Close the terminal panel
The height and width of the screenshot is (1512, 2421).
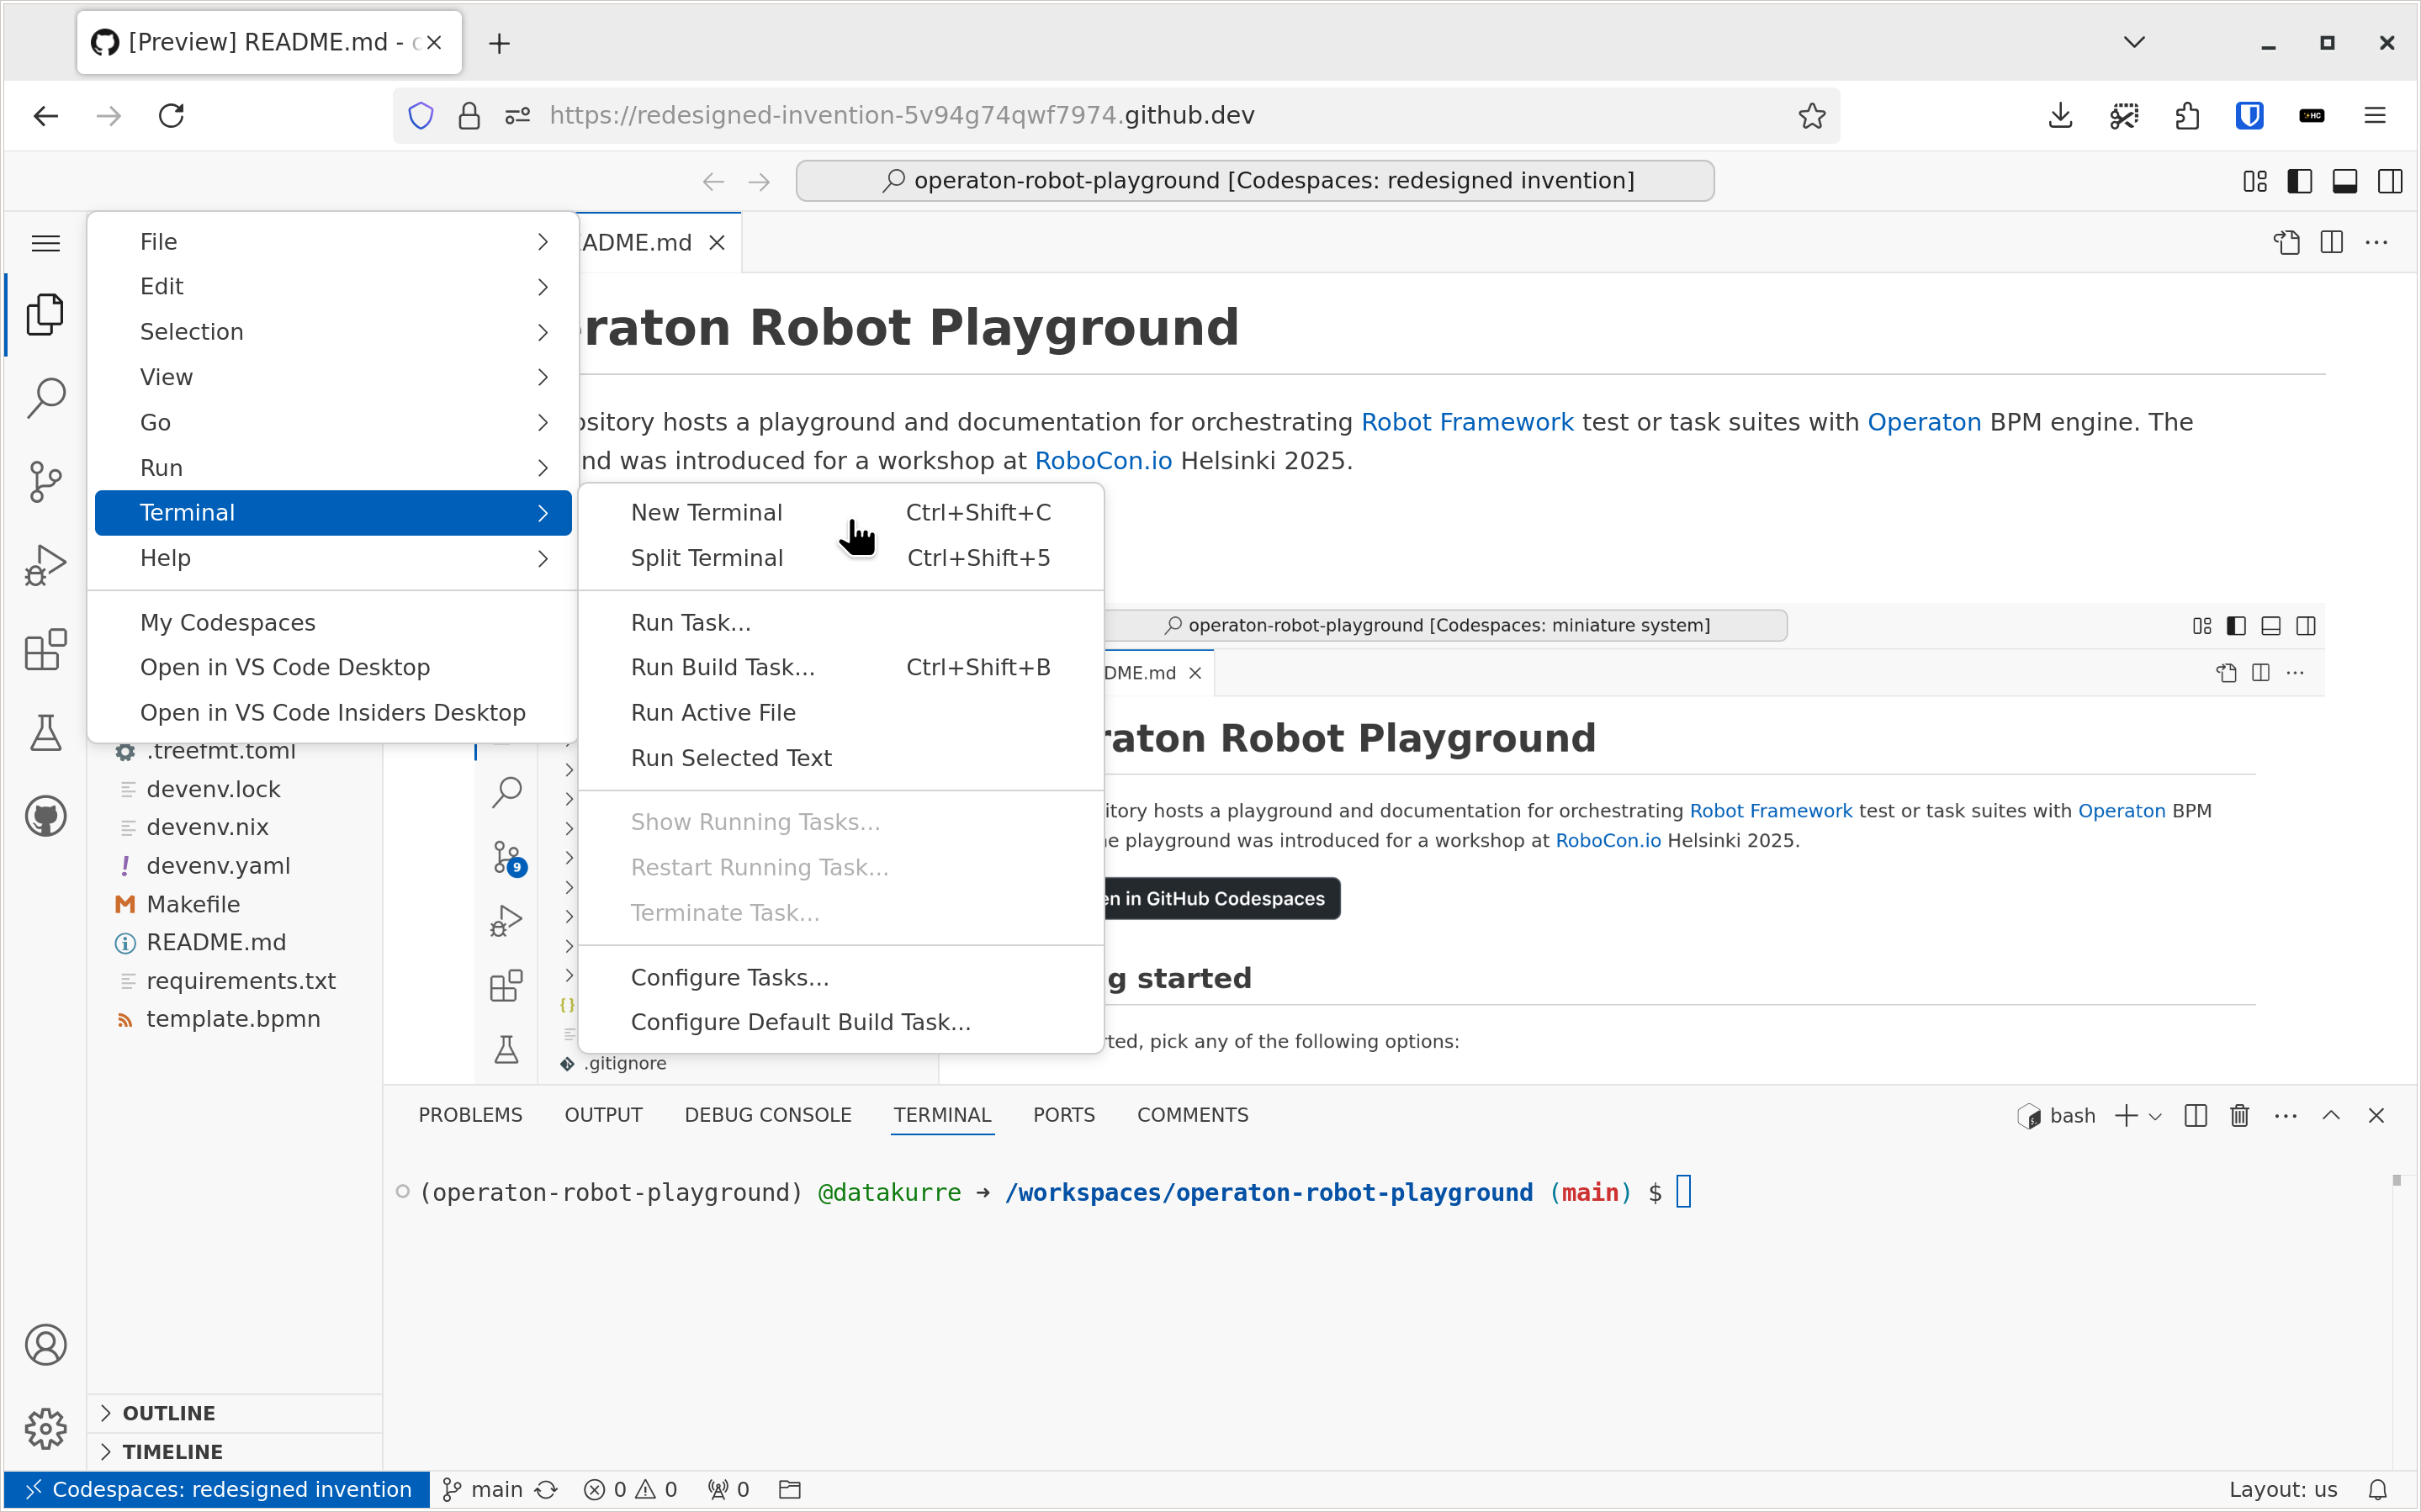pos(2377,1116)
